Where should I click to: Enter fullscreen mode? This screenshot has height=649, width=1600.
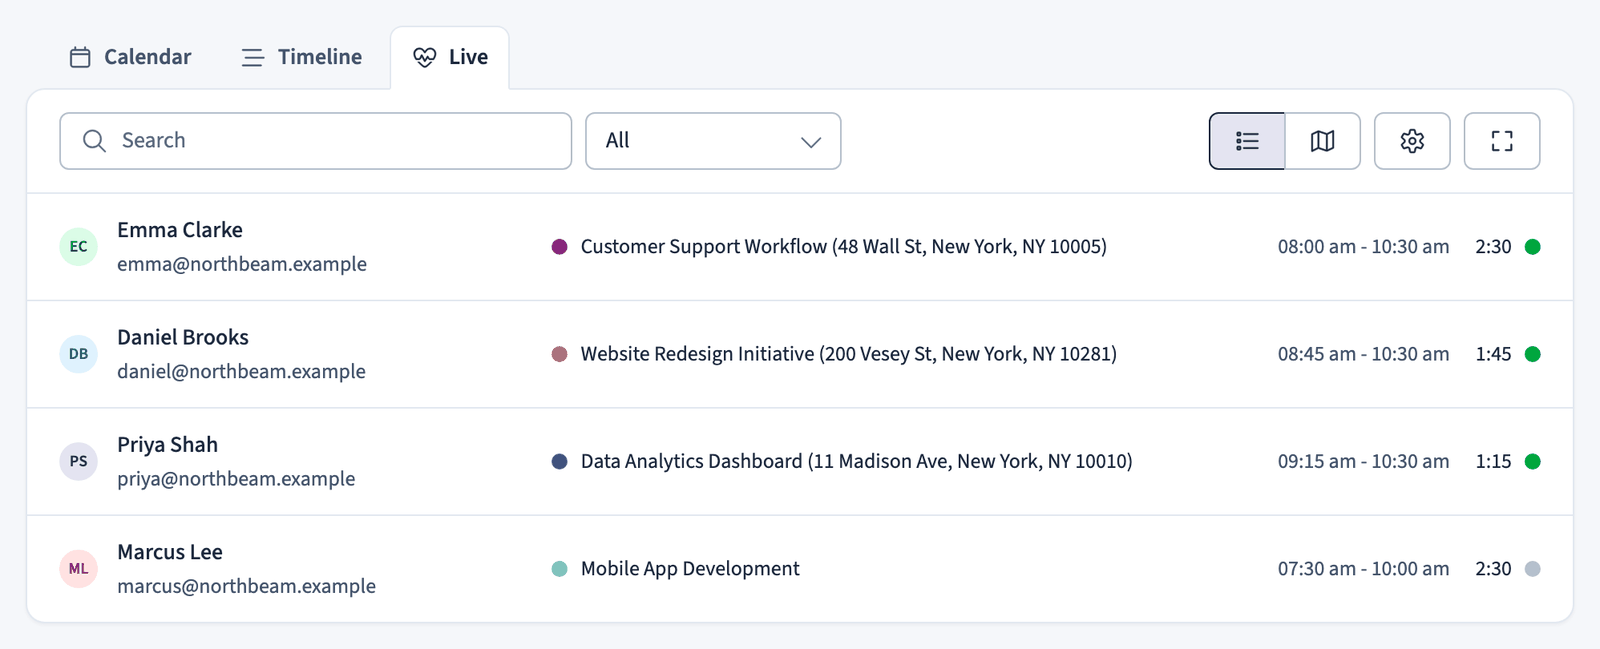click(x=1502, y=141)
